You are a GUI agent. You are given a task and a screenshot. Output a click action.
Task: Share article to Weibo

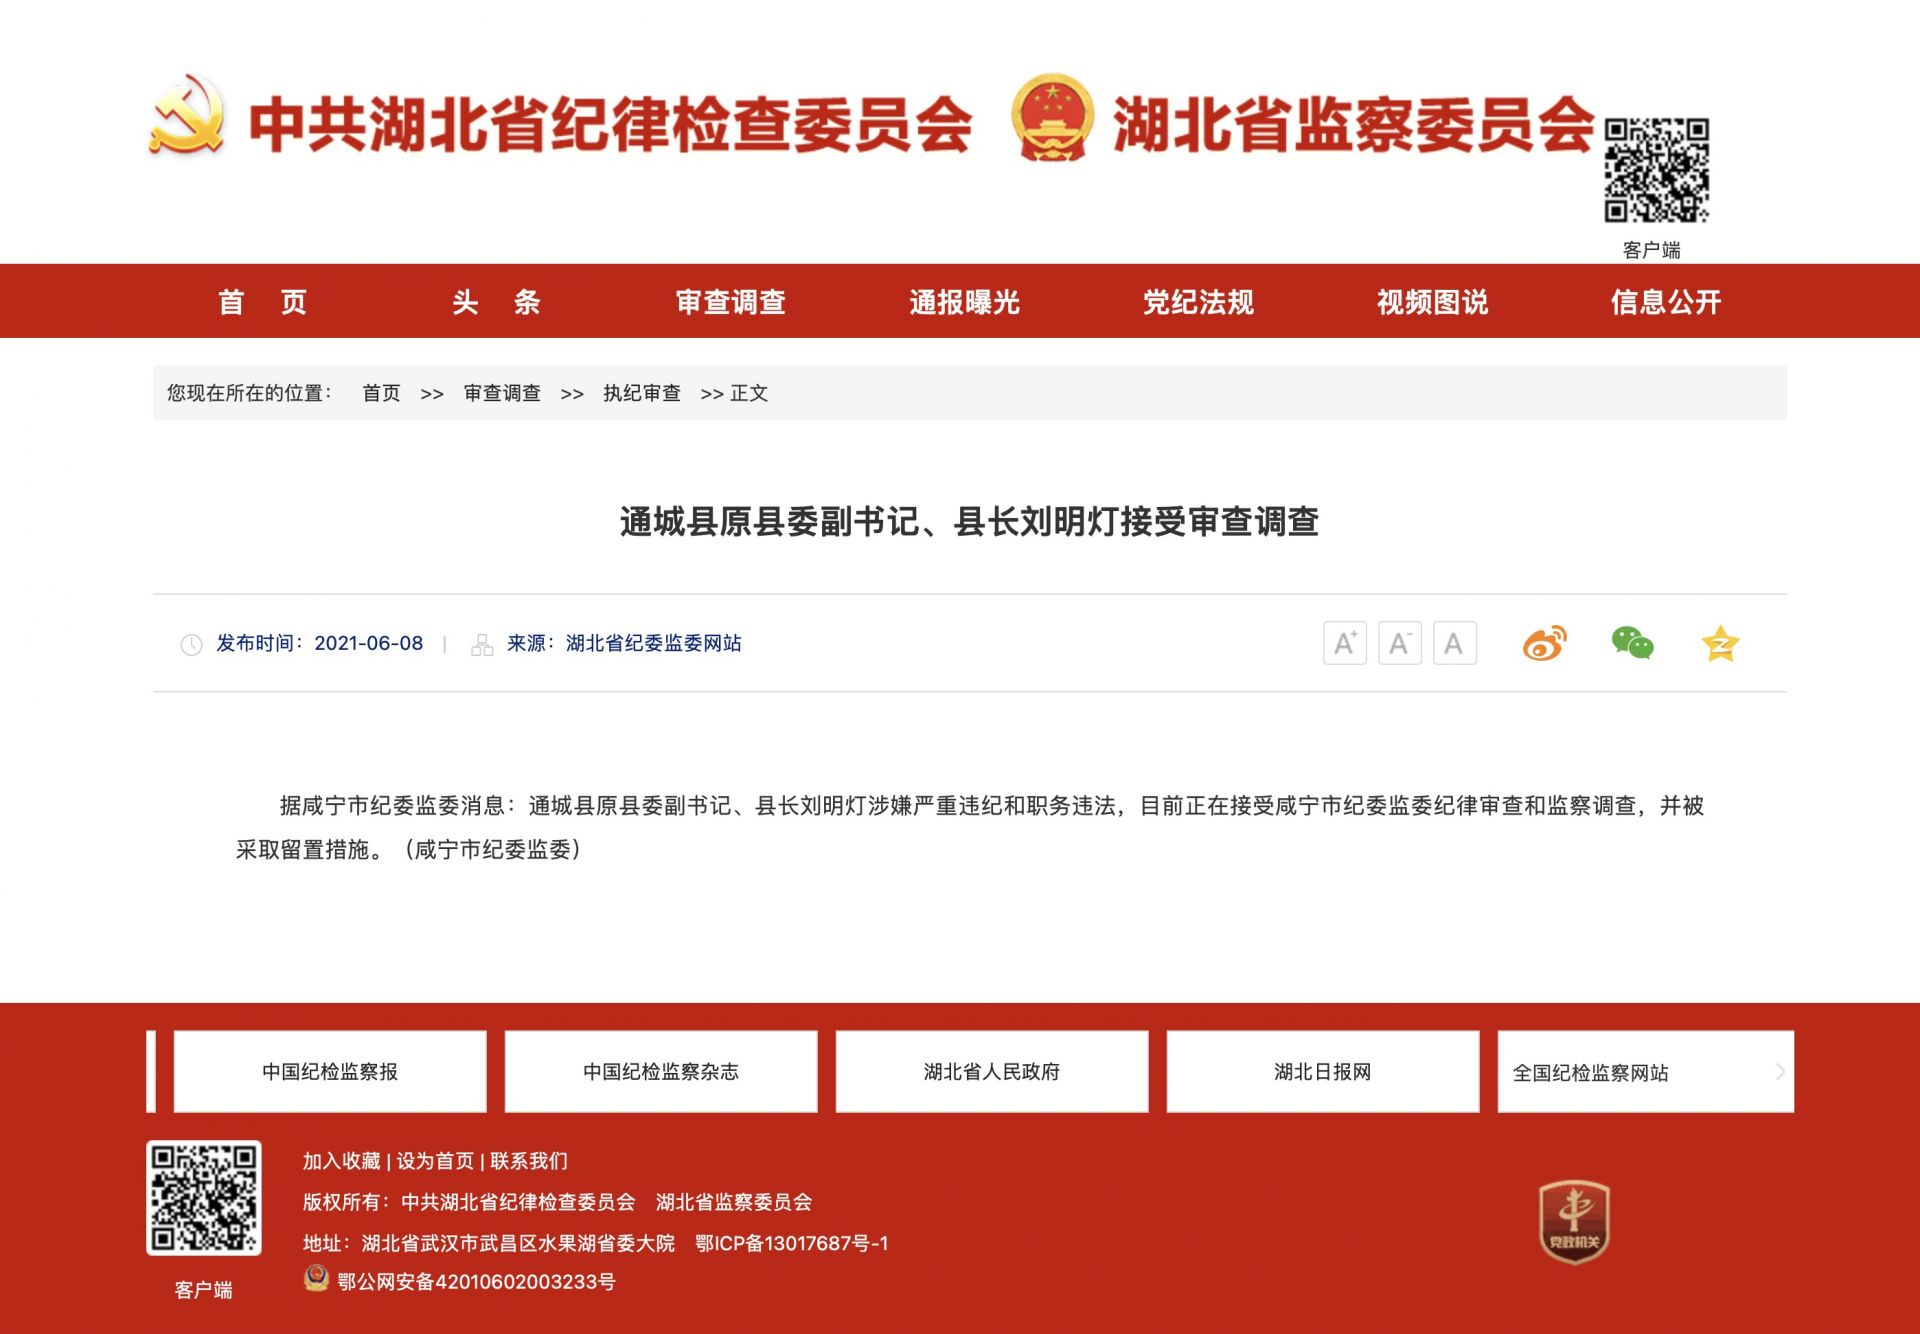point(1544,643)
